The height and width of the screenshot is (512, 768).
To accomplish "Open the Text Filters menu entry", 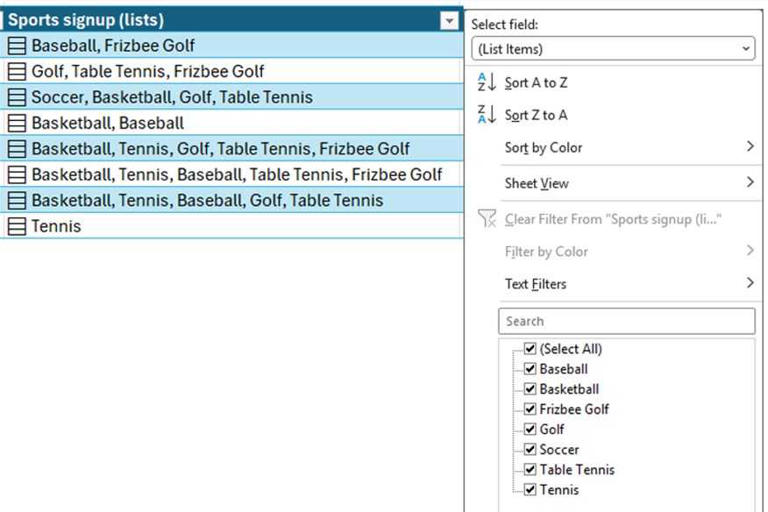I will click(535, 284).
